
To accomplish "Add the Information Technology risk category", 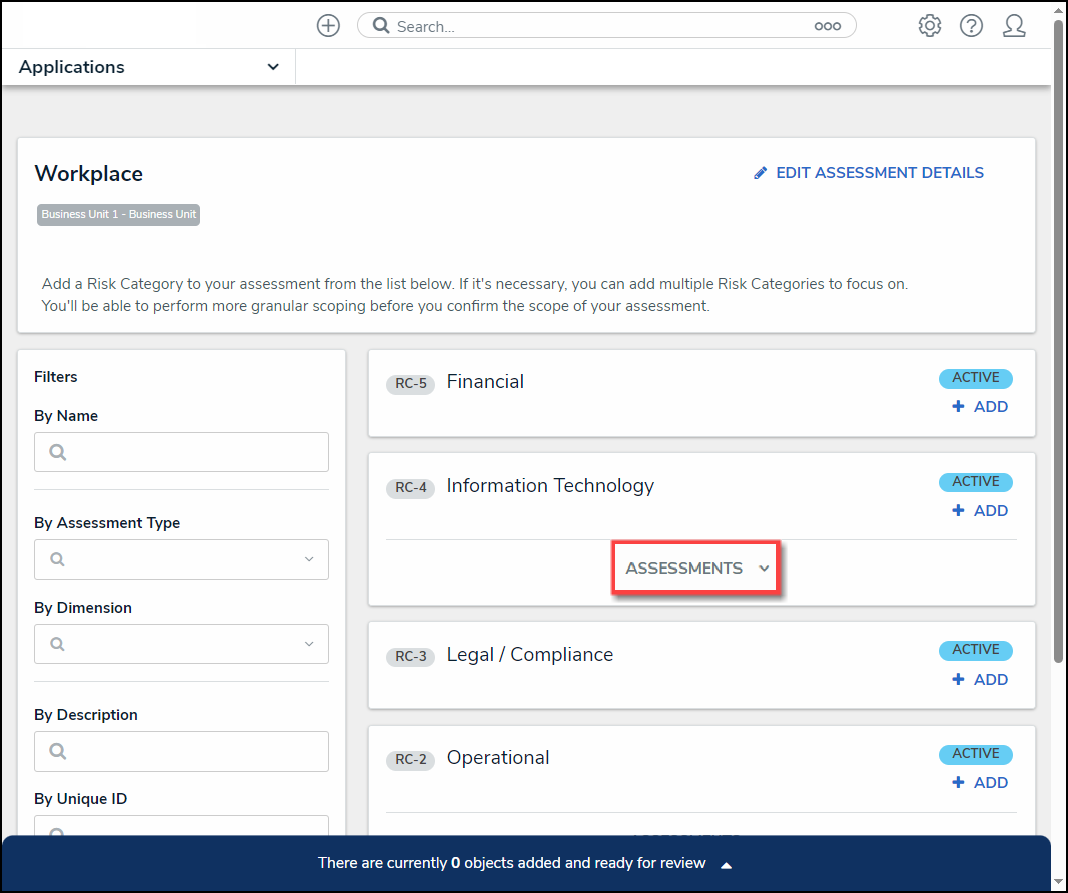I will point(980,510).
